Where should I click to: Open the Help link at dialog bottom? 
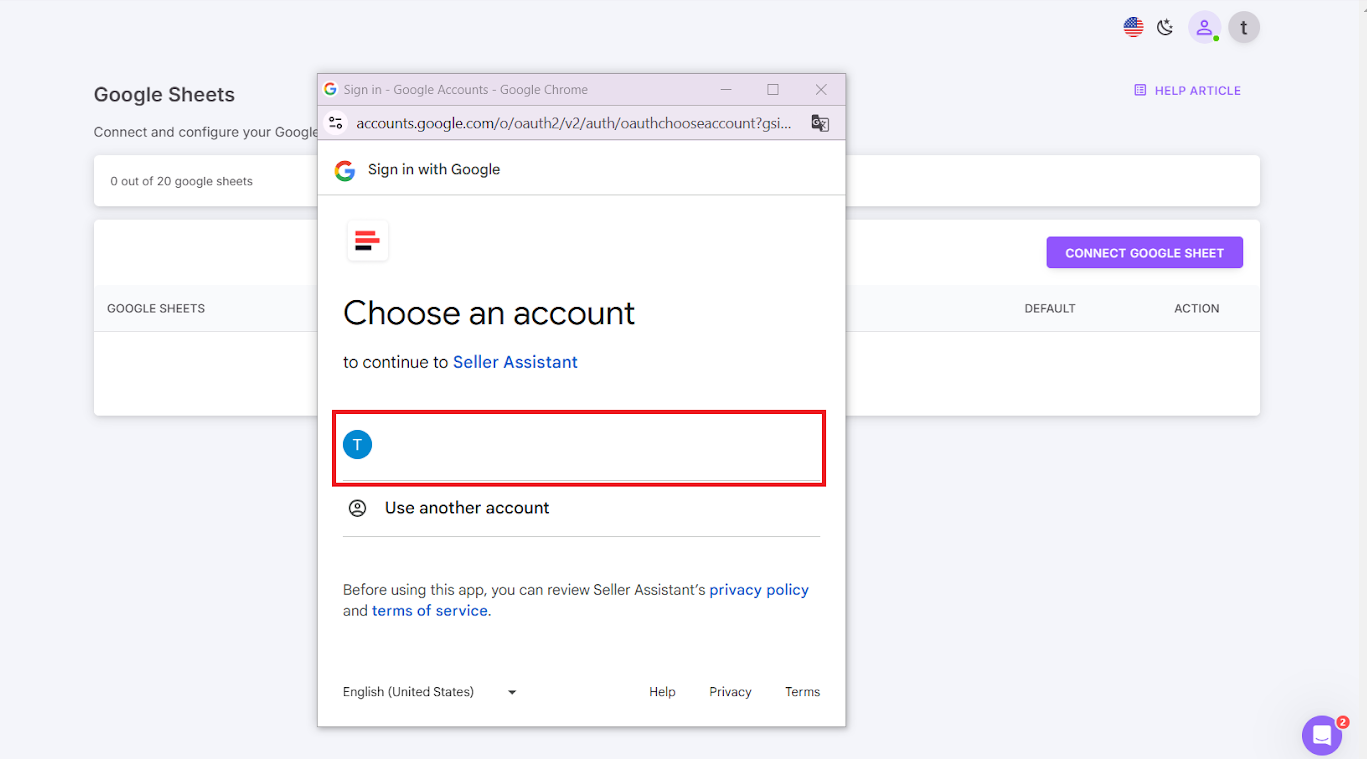tap(662, 691)
